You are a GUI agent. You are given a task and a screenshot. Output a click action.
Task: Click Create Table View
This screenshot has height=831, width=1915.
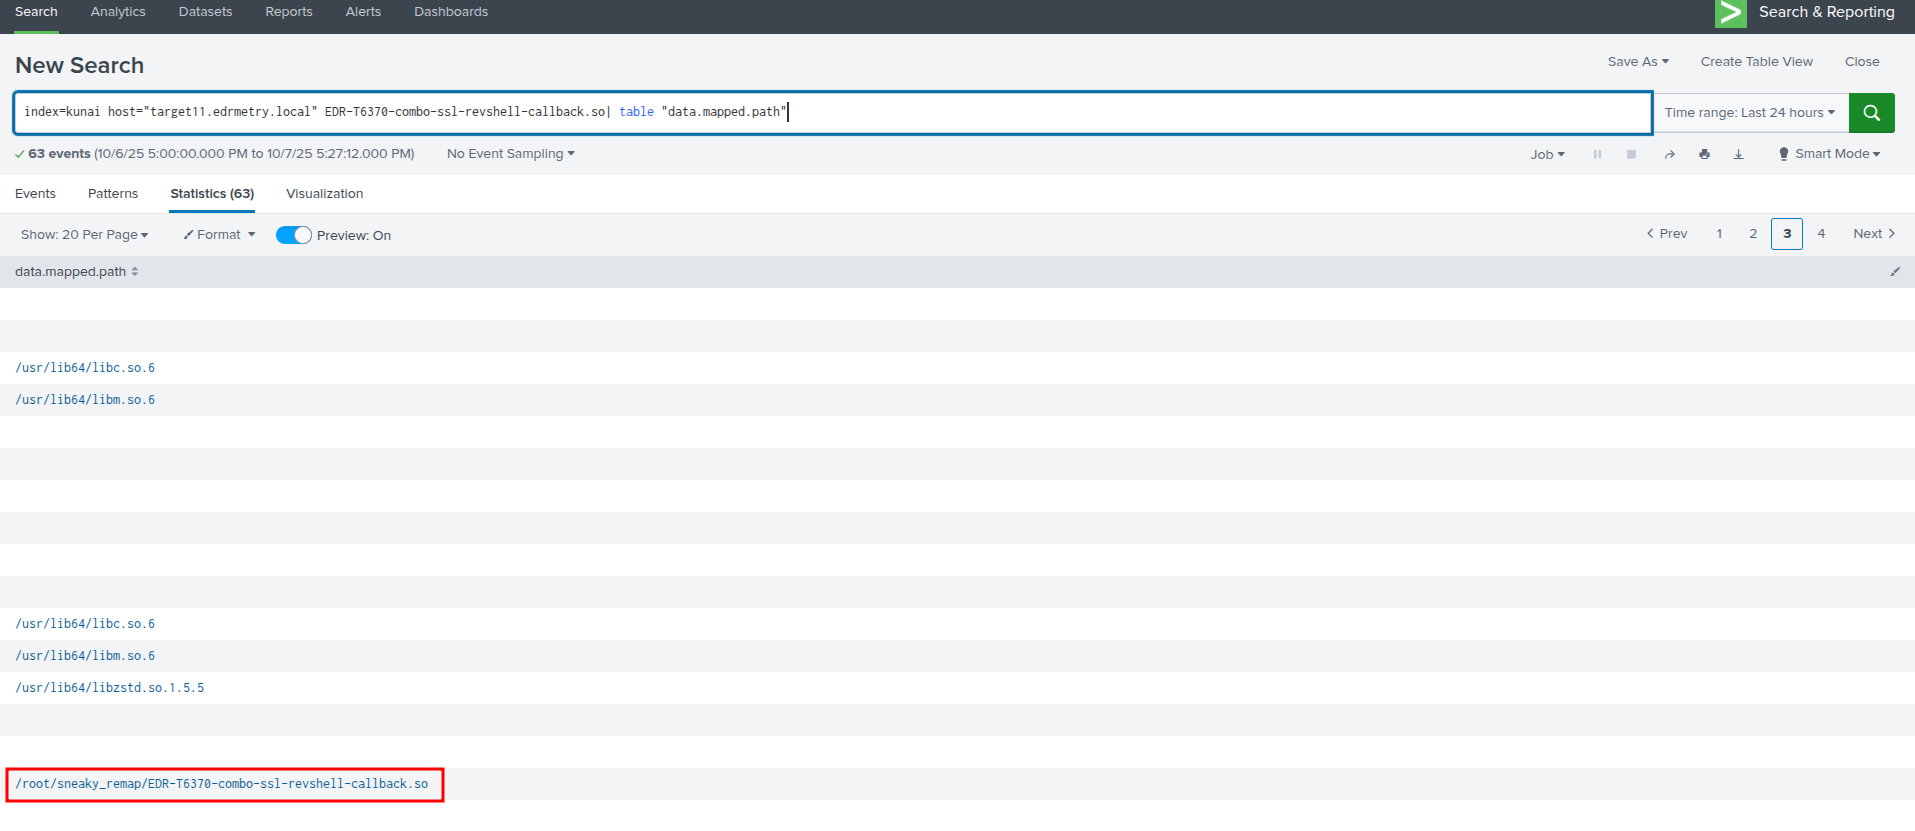pyautogui.click(x=1756, y=62)
